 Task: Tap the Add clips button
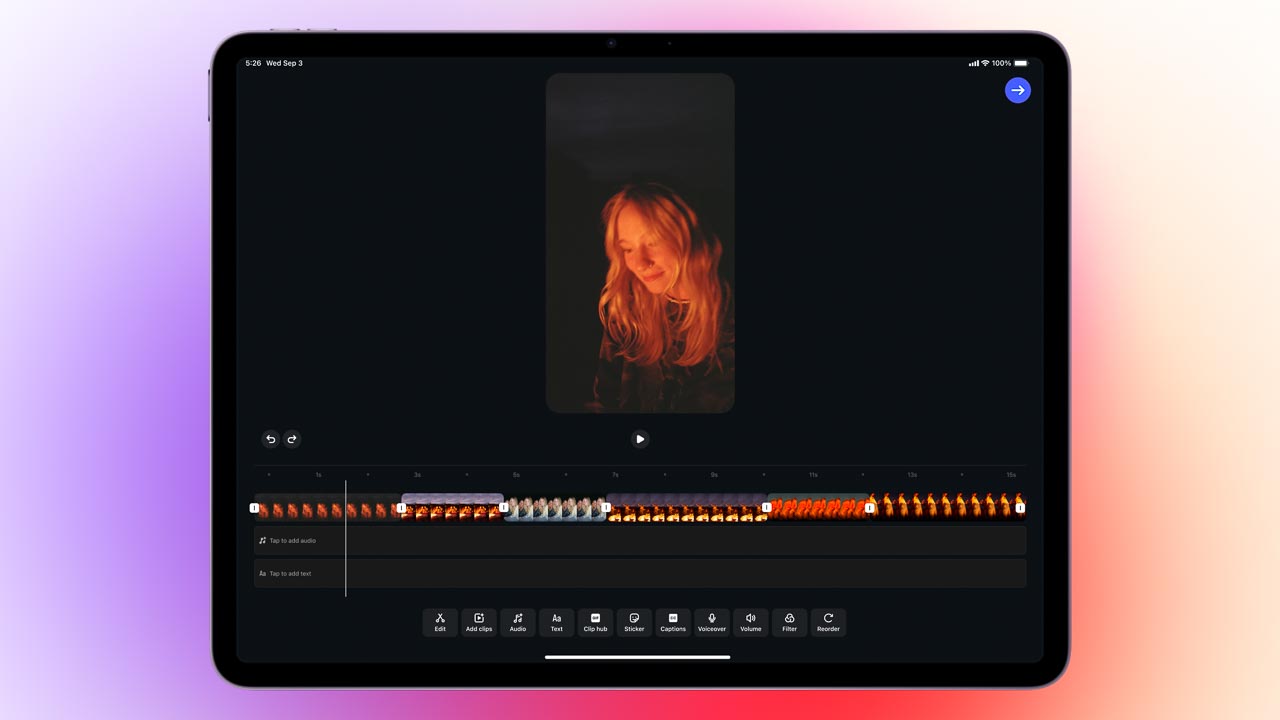[x=479, y=622]
